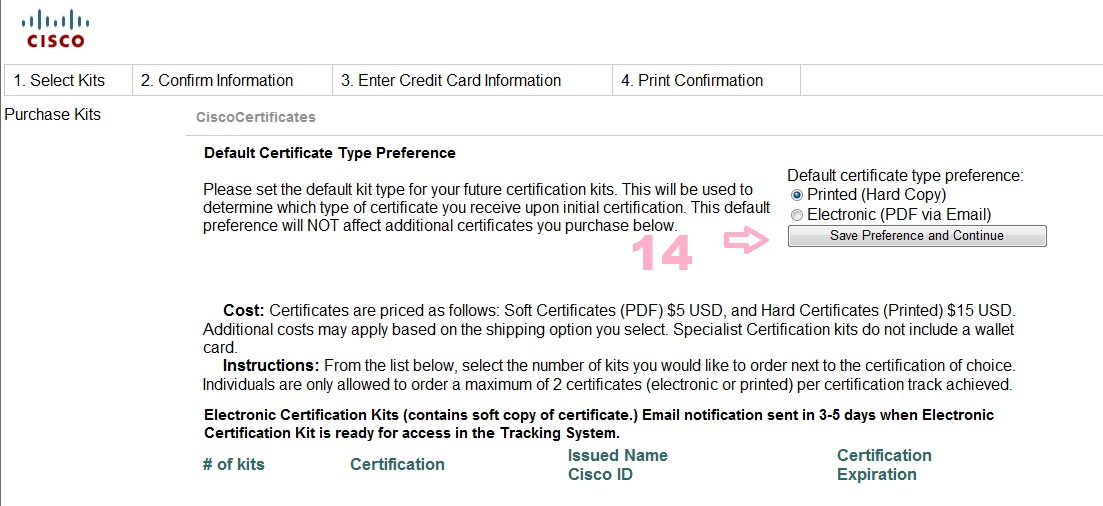Switch to Enter Credit Card Information tab
1103x506 pixels.
(x=451, y=81)
